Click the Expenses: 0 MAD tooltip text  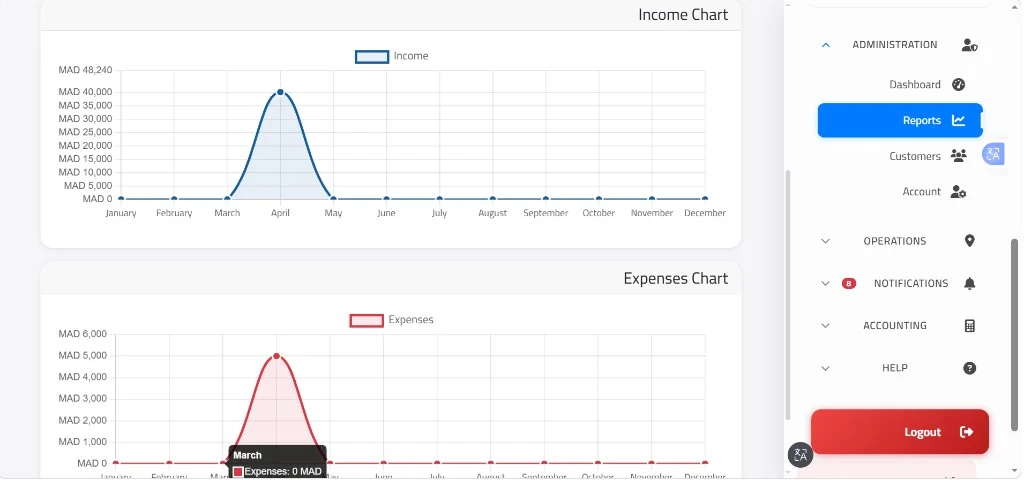pyautogui.click(x=283, y=471)
